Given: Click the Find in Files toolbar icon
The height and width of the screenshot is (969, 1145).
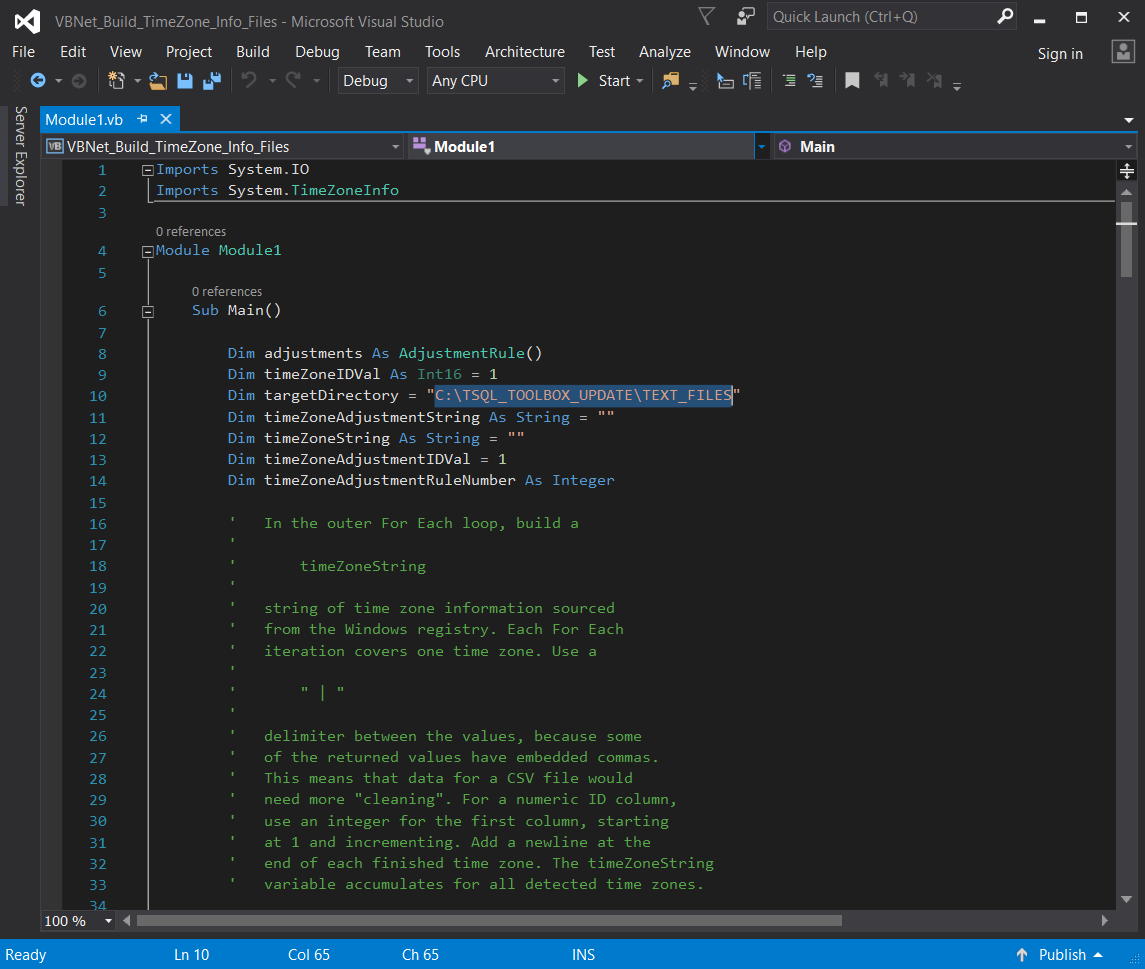Looking at the screenshot, I should [x=670, y=81].
